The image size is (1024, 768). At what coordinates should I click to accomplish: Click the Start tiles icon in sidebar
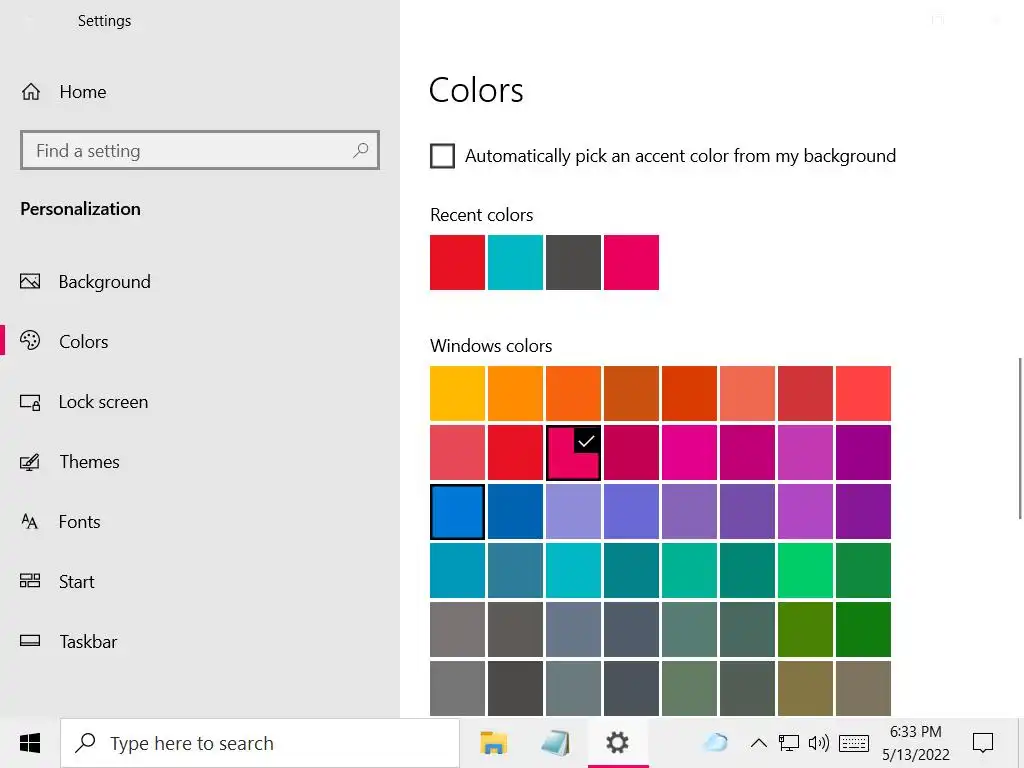coord(30,582)
